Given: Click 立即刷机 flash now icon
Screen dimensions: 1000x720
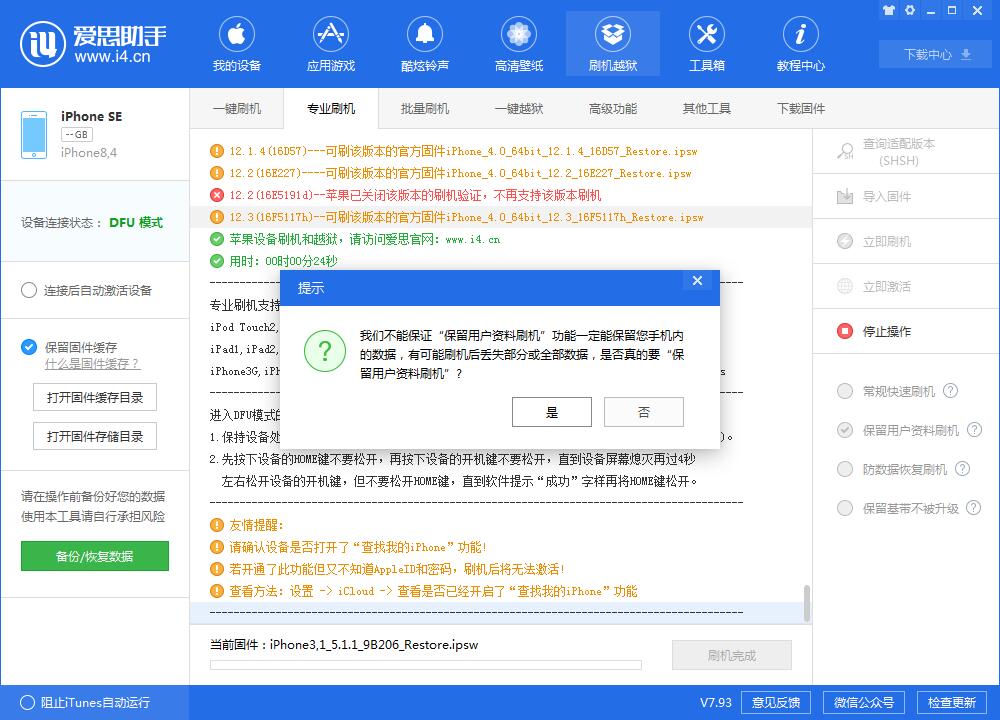Looking at the screenshot, I should (845, 241).
